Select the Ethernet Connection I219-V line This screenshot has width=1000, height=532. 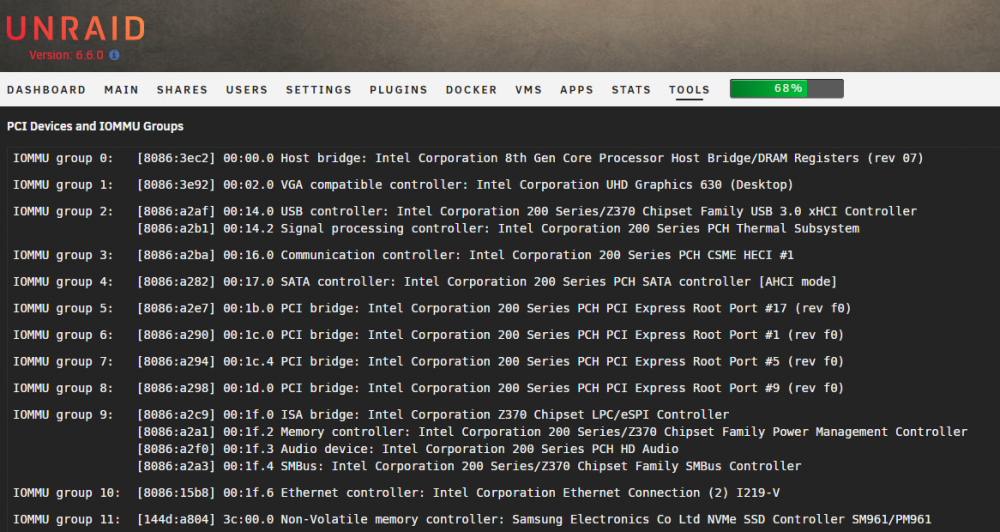click(x=459, y=493)
